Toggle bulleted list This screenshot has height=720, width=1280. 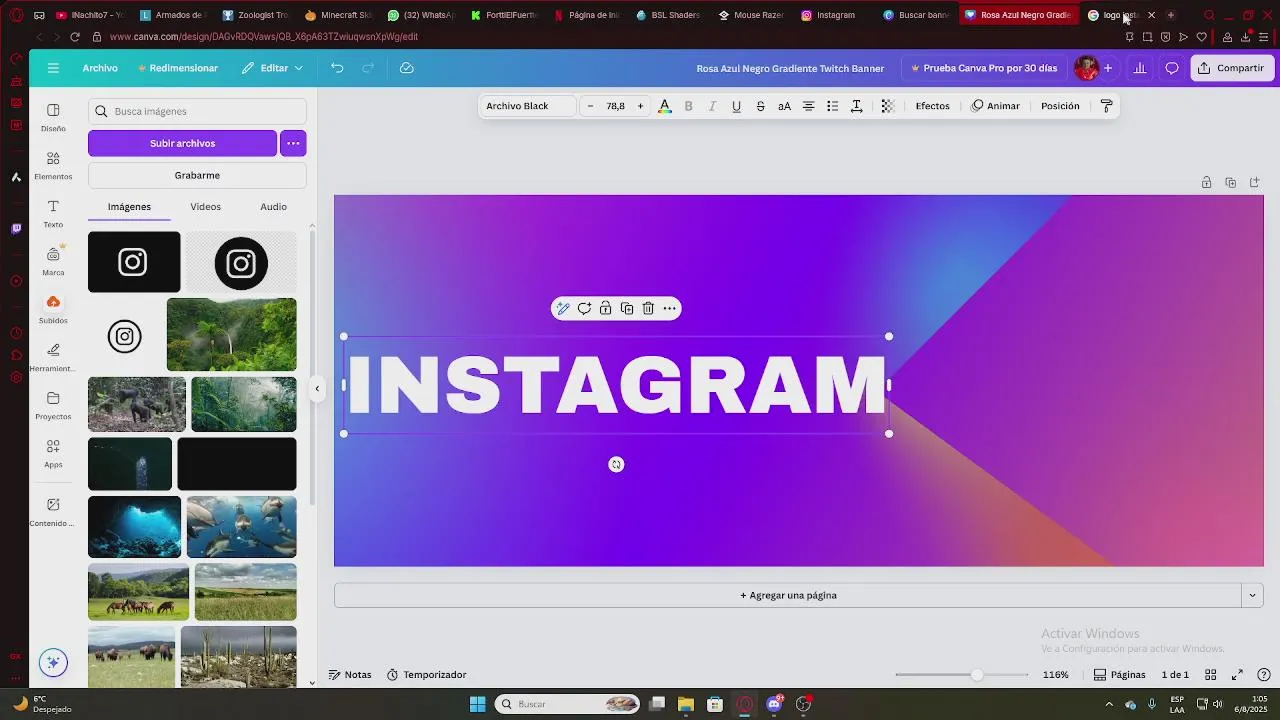[832, 106]
